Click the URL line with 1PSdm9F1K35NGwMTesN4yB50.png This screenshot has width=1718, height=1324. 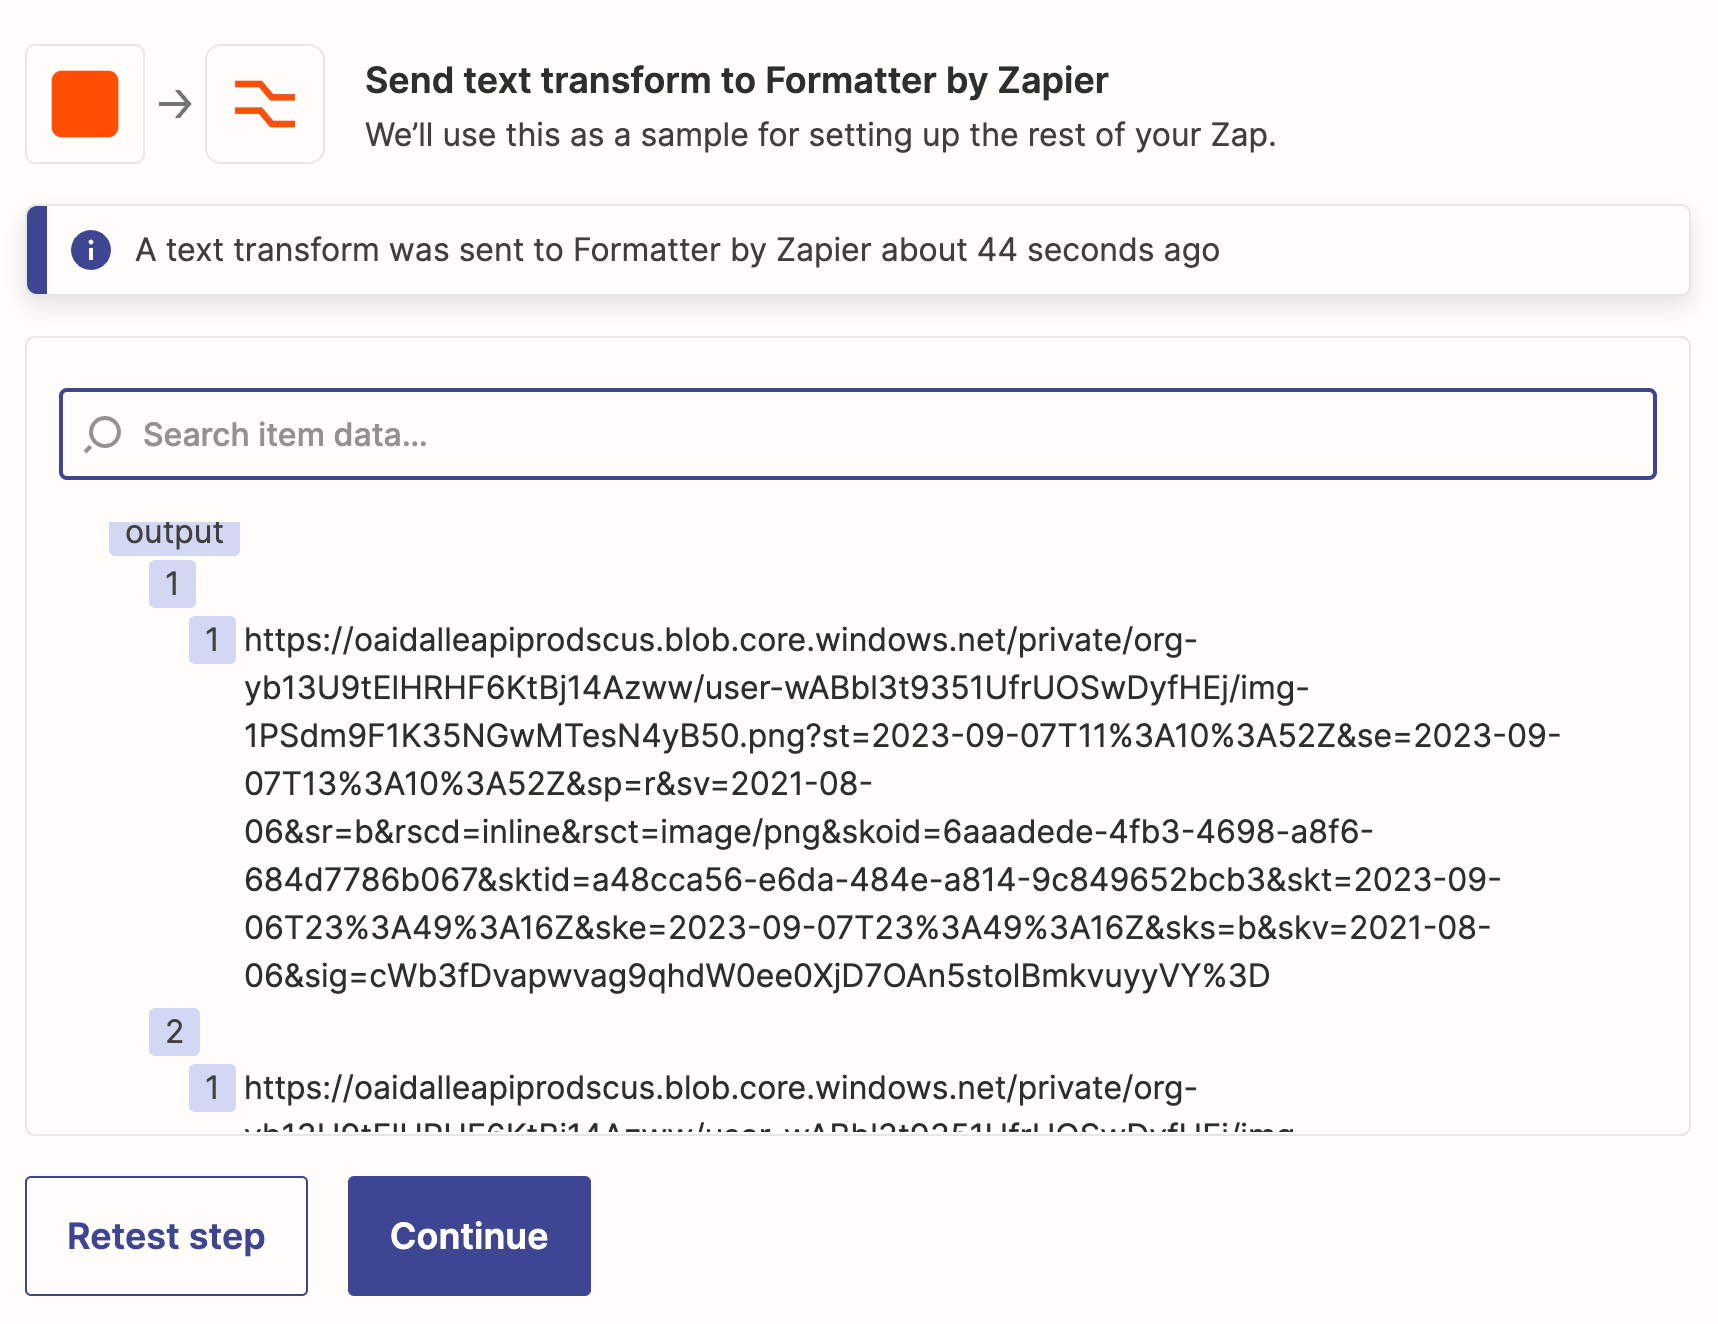pos(902,736)
